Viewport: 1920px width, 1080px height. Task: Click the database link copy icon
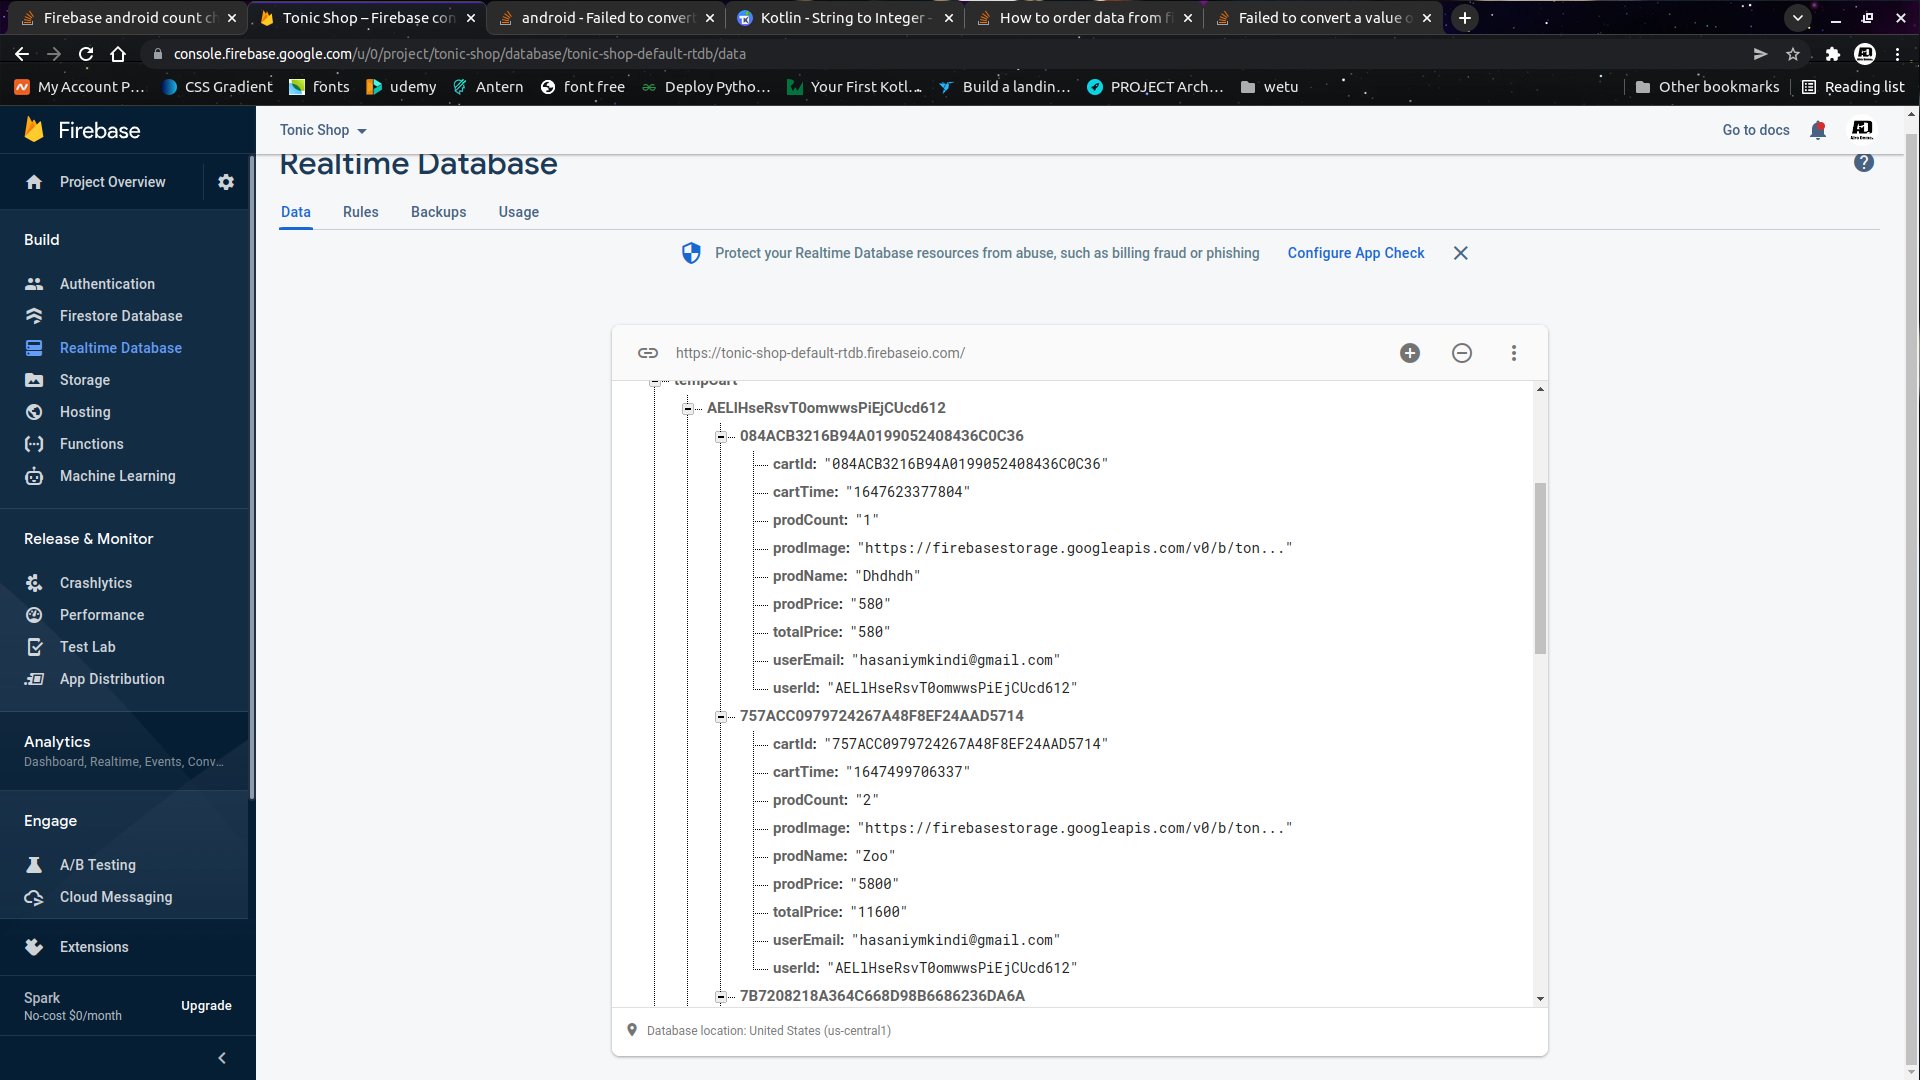647,353
